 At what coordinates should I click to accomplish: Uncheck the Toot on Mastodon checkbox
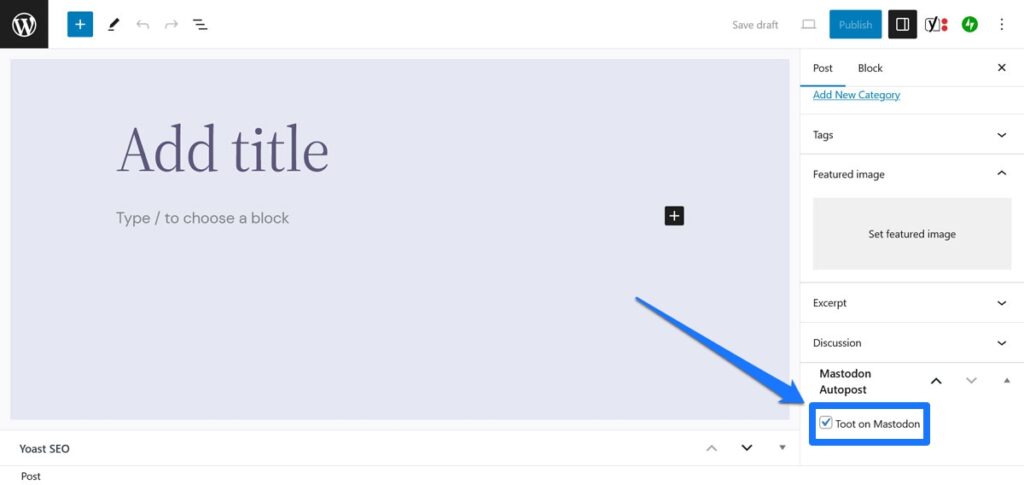point(826,423)
